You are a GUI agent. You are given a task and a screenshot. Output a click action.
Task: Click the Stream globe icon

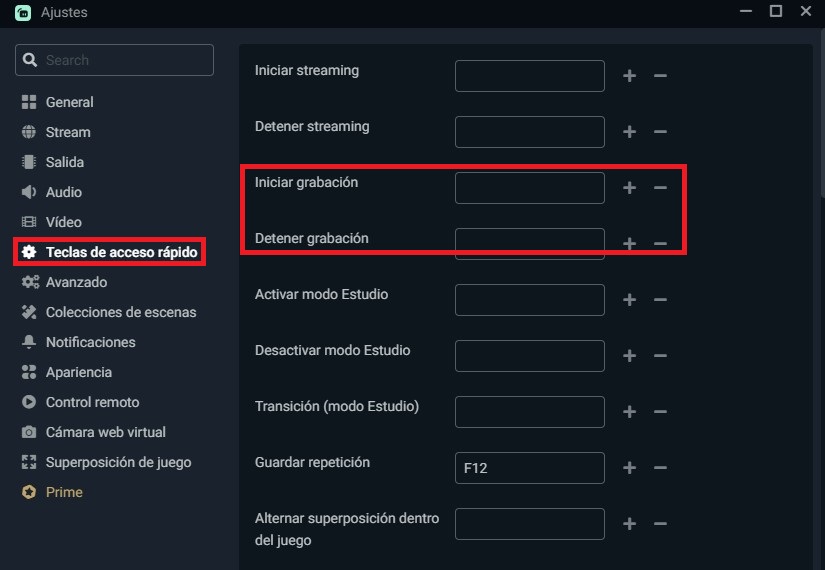pyautogui.click(x=29, y=132)
